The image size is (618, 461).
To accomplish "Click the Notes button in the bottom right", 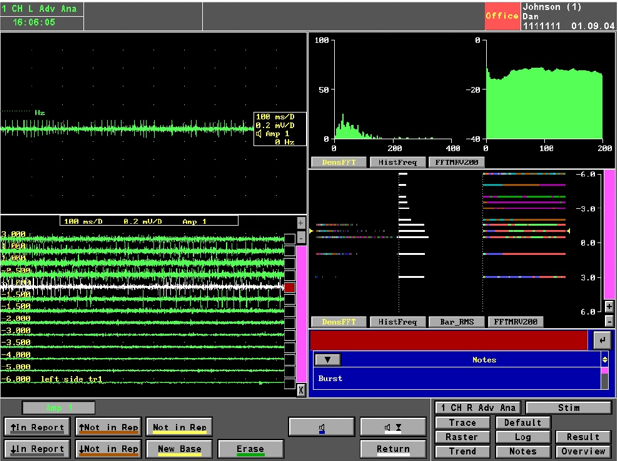I will coord(523,451).
